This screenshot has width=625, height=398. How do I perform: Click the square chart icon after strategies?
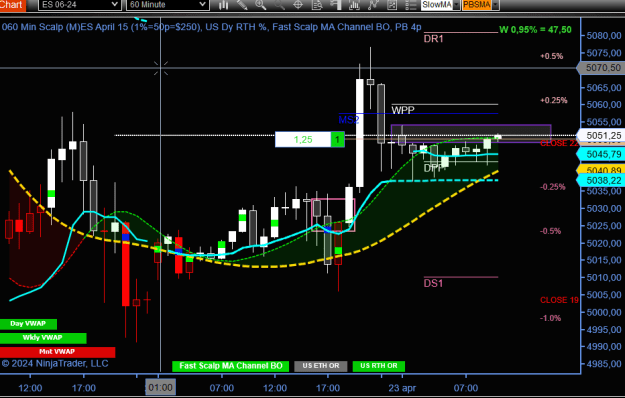pos(392,5)
